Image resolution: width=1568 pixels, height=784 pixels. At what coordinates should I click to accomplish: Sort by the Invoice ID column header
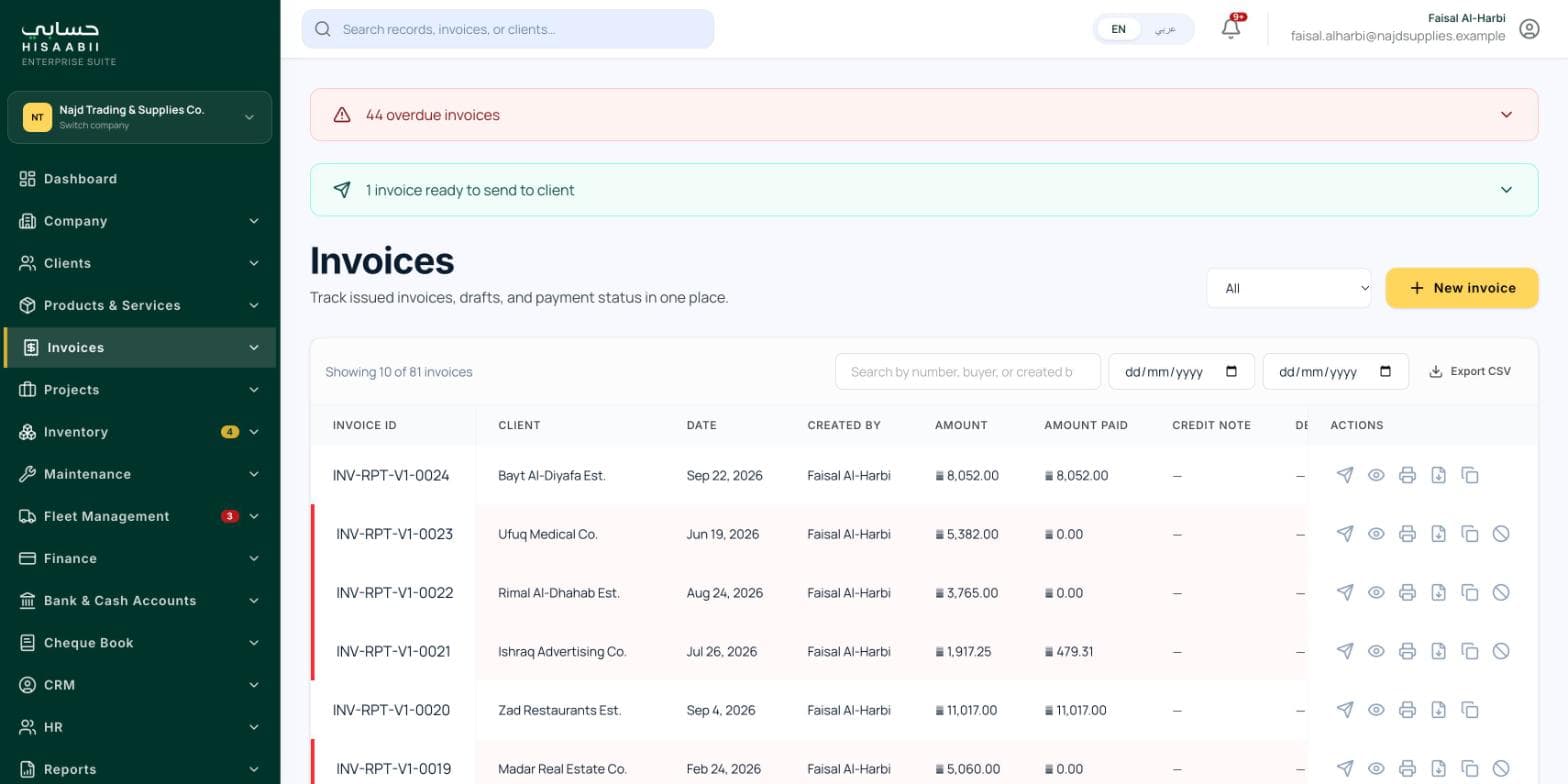pyautogui.click(x=365, y=425)
